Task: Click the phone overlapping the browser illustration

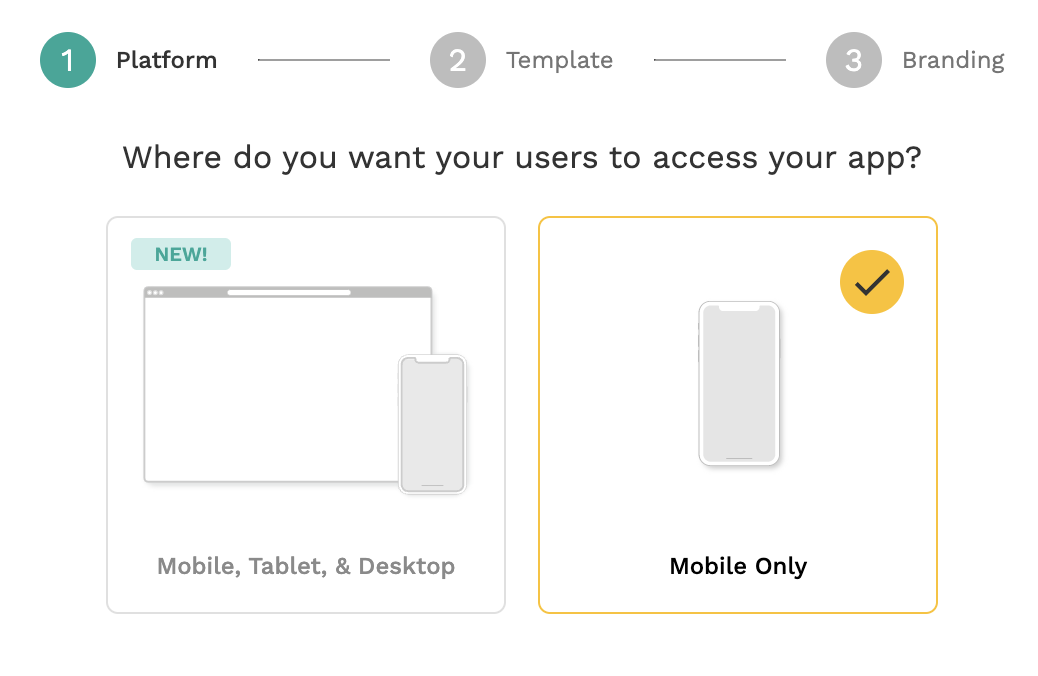Action: pyautogui.click(x=433, y=424)
